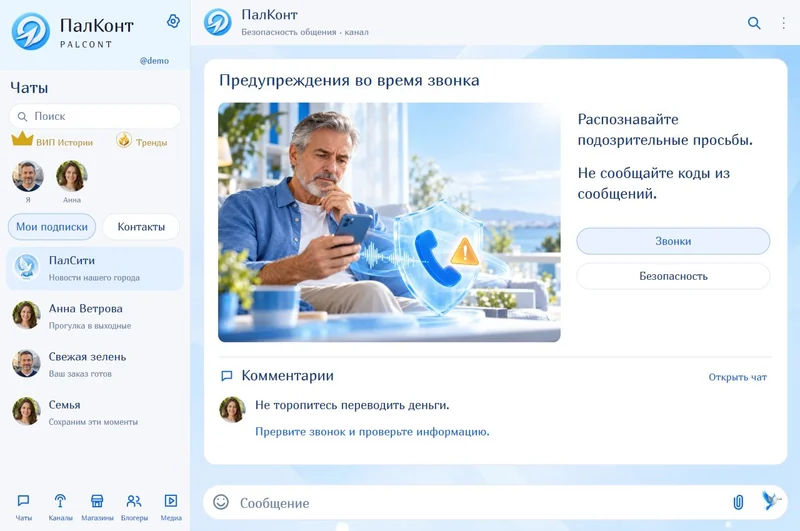The height and width of the screenshot is (531, 800).
Task: Click the Тренды label
Action: point(152,143)
